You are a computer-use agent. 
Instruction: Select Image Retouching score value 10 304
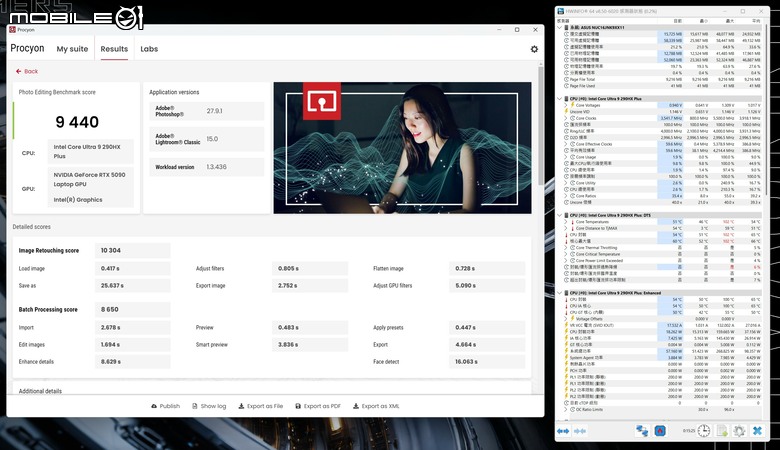pyautogui.click(x=111, y=251)
